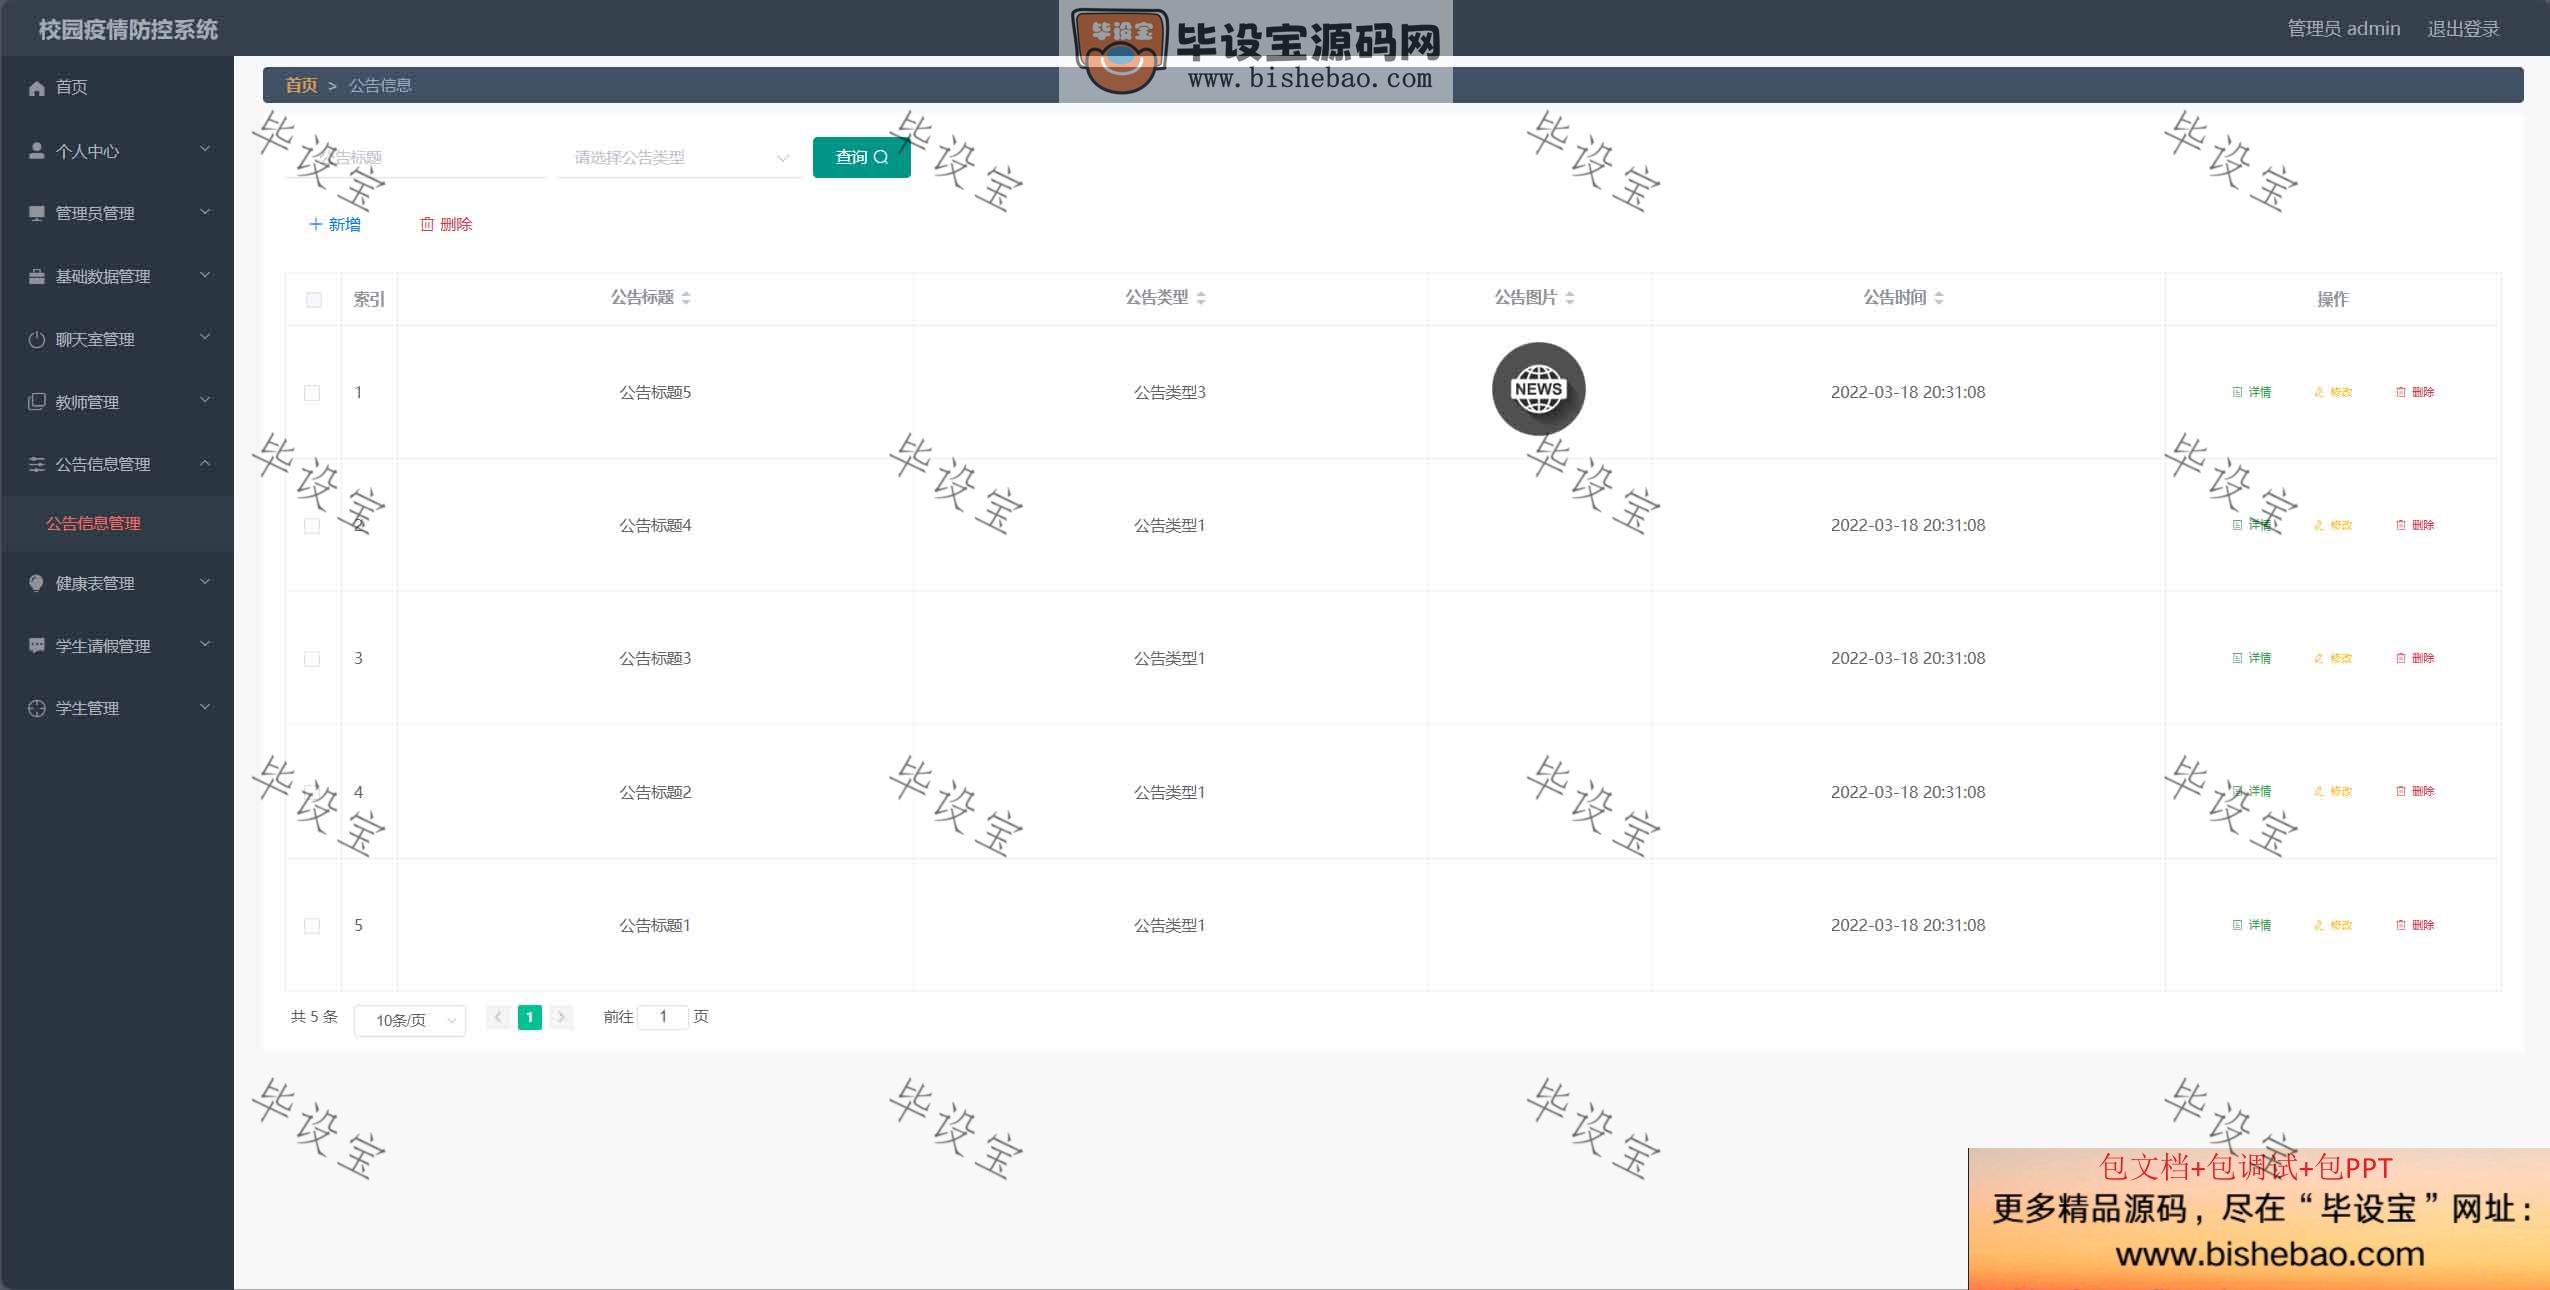This screenshot has width=2550, height=1290.
Task: Check the box for row 公告标题4
Action: pos(312,526)
